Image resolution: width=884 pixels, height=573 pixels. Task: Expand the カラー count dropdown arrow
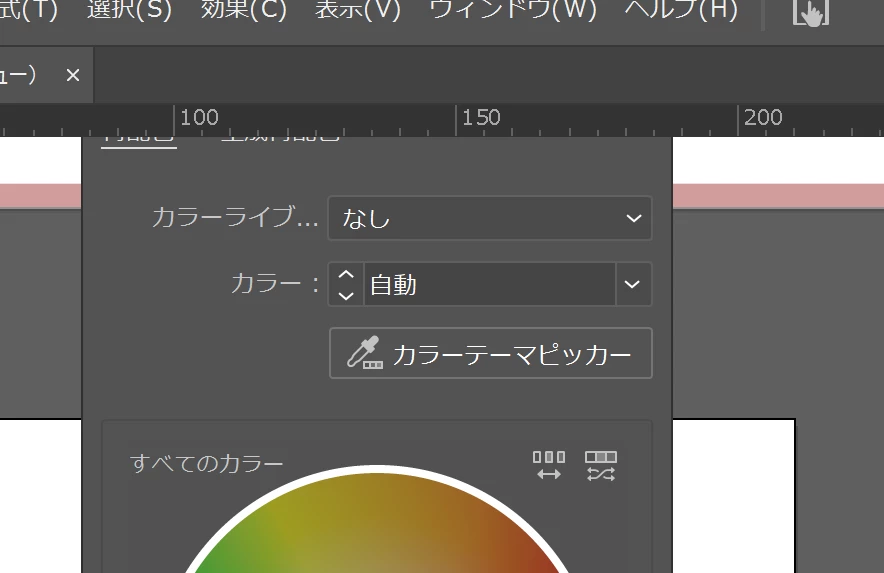tap(633, 284)
